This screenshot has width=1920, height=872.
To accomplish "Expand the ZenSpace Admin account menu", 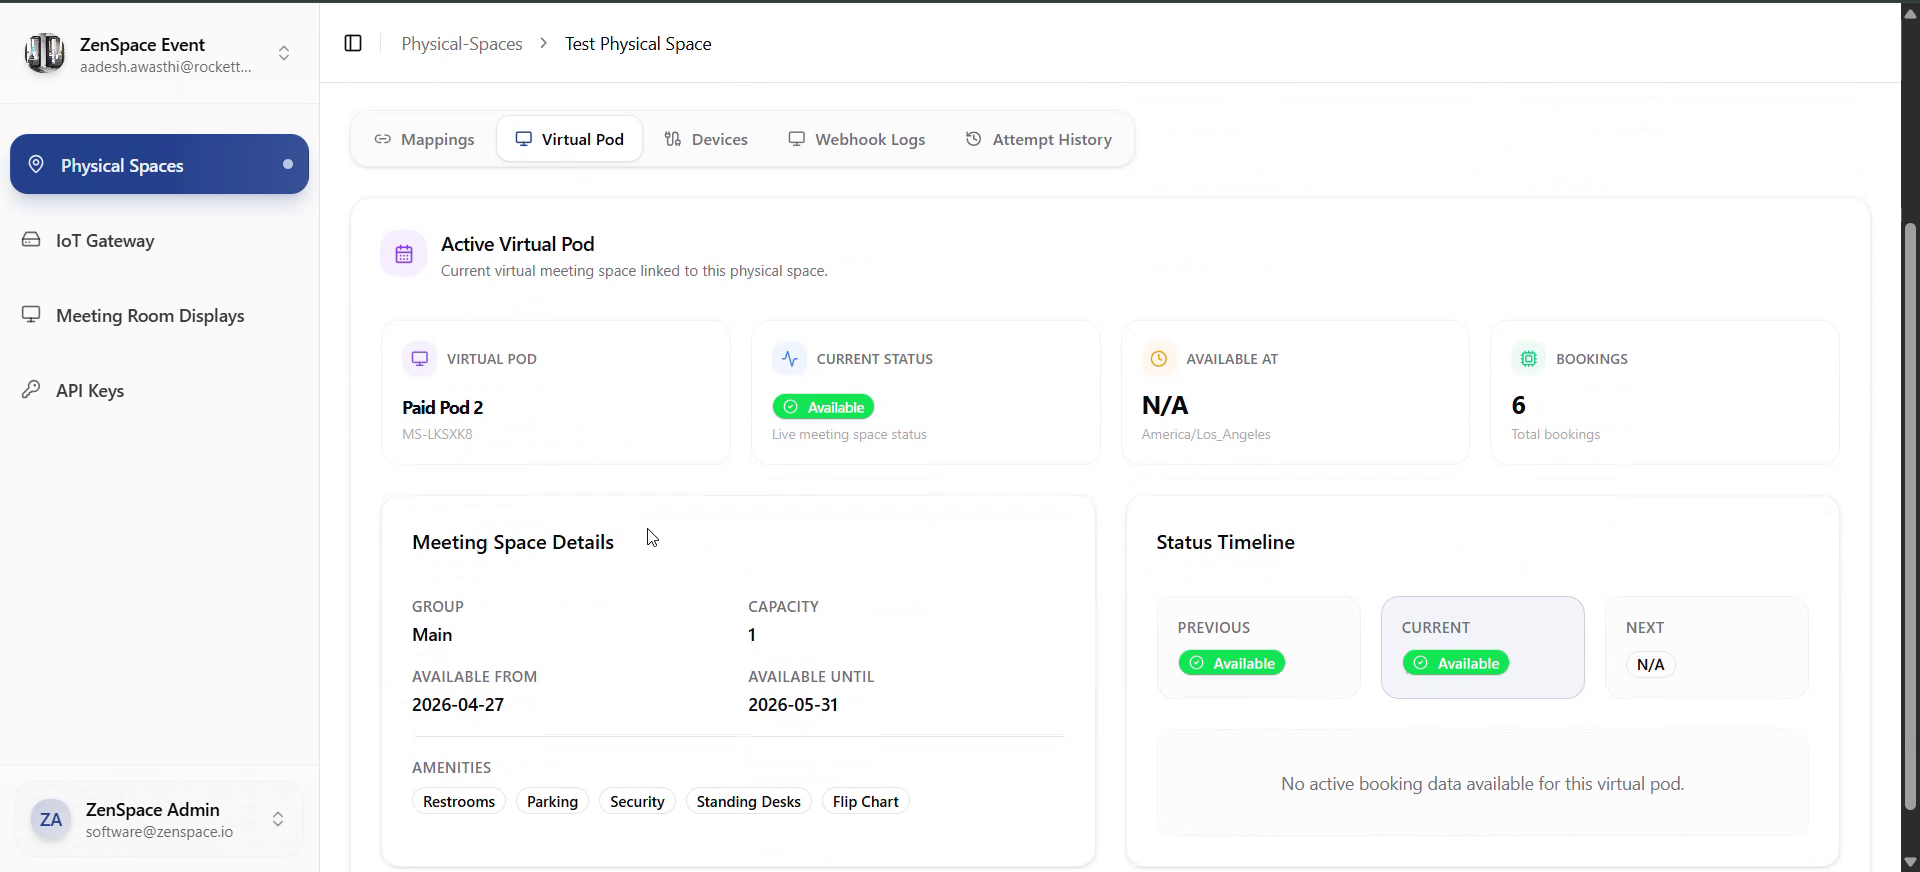I will point(278,819).
